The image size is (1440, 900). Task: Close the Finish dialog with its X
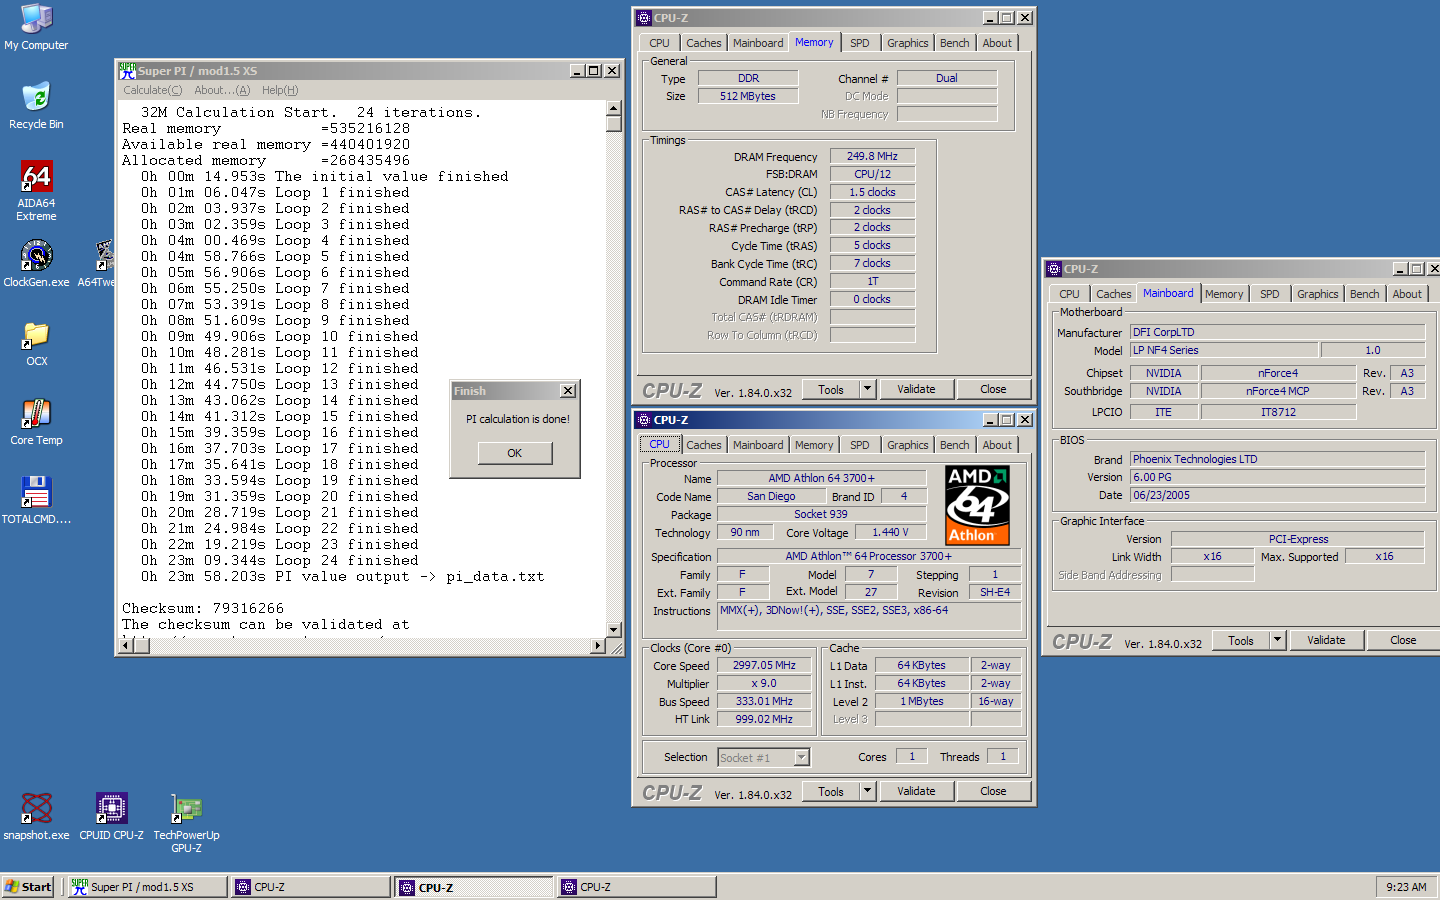click(x=568, y=391)
